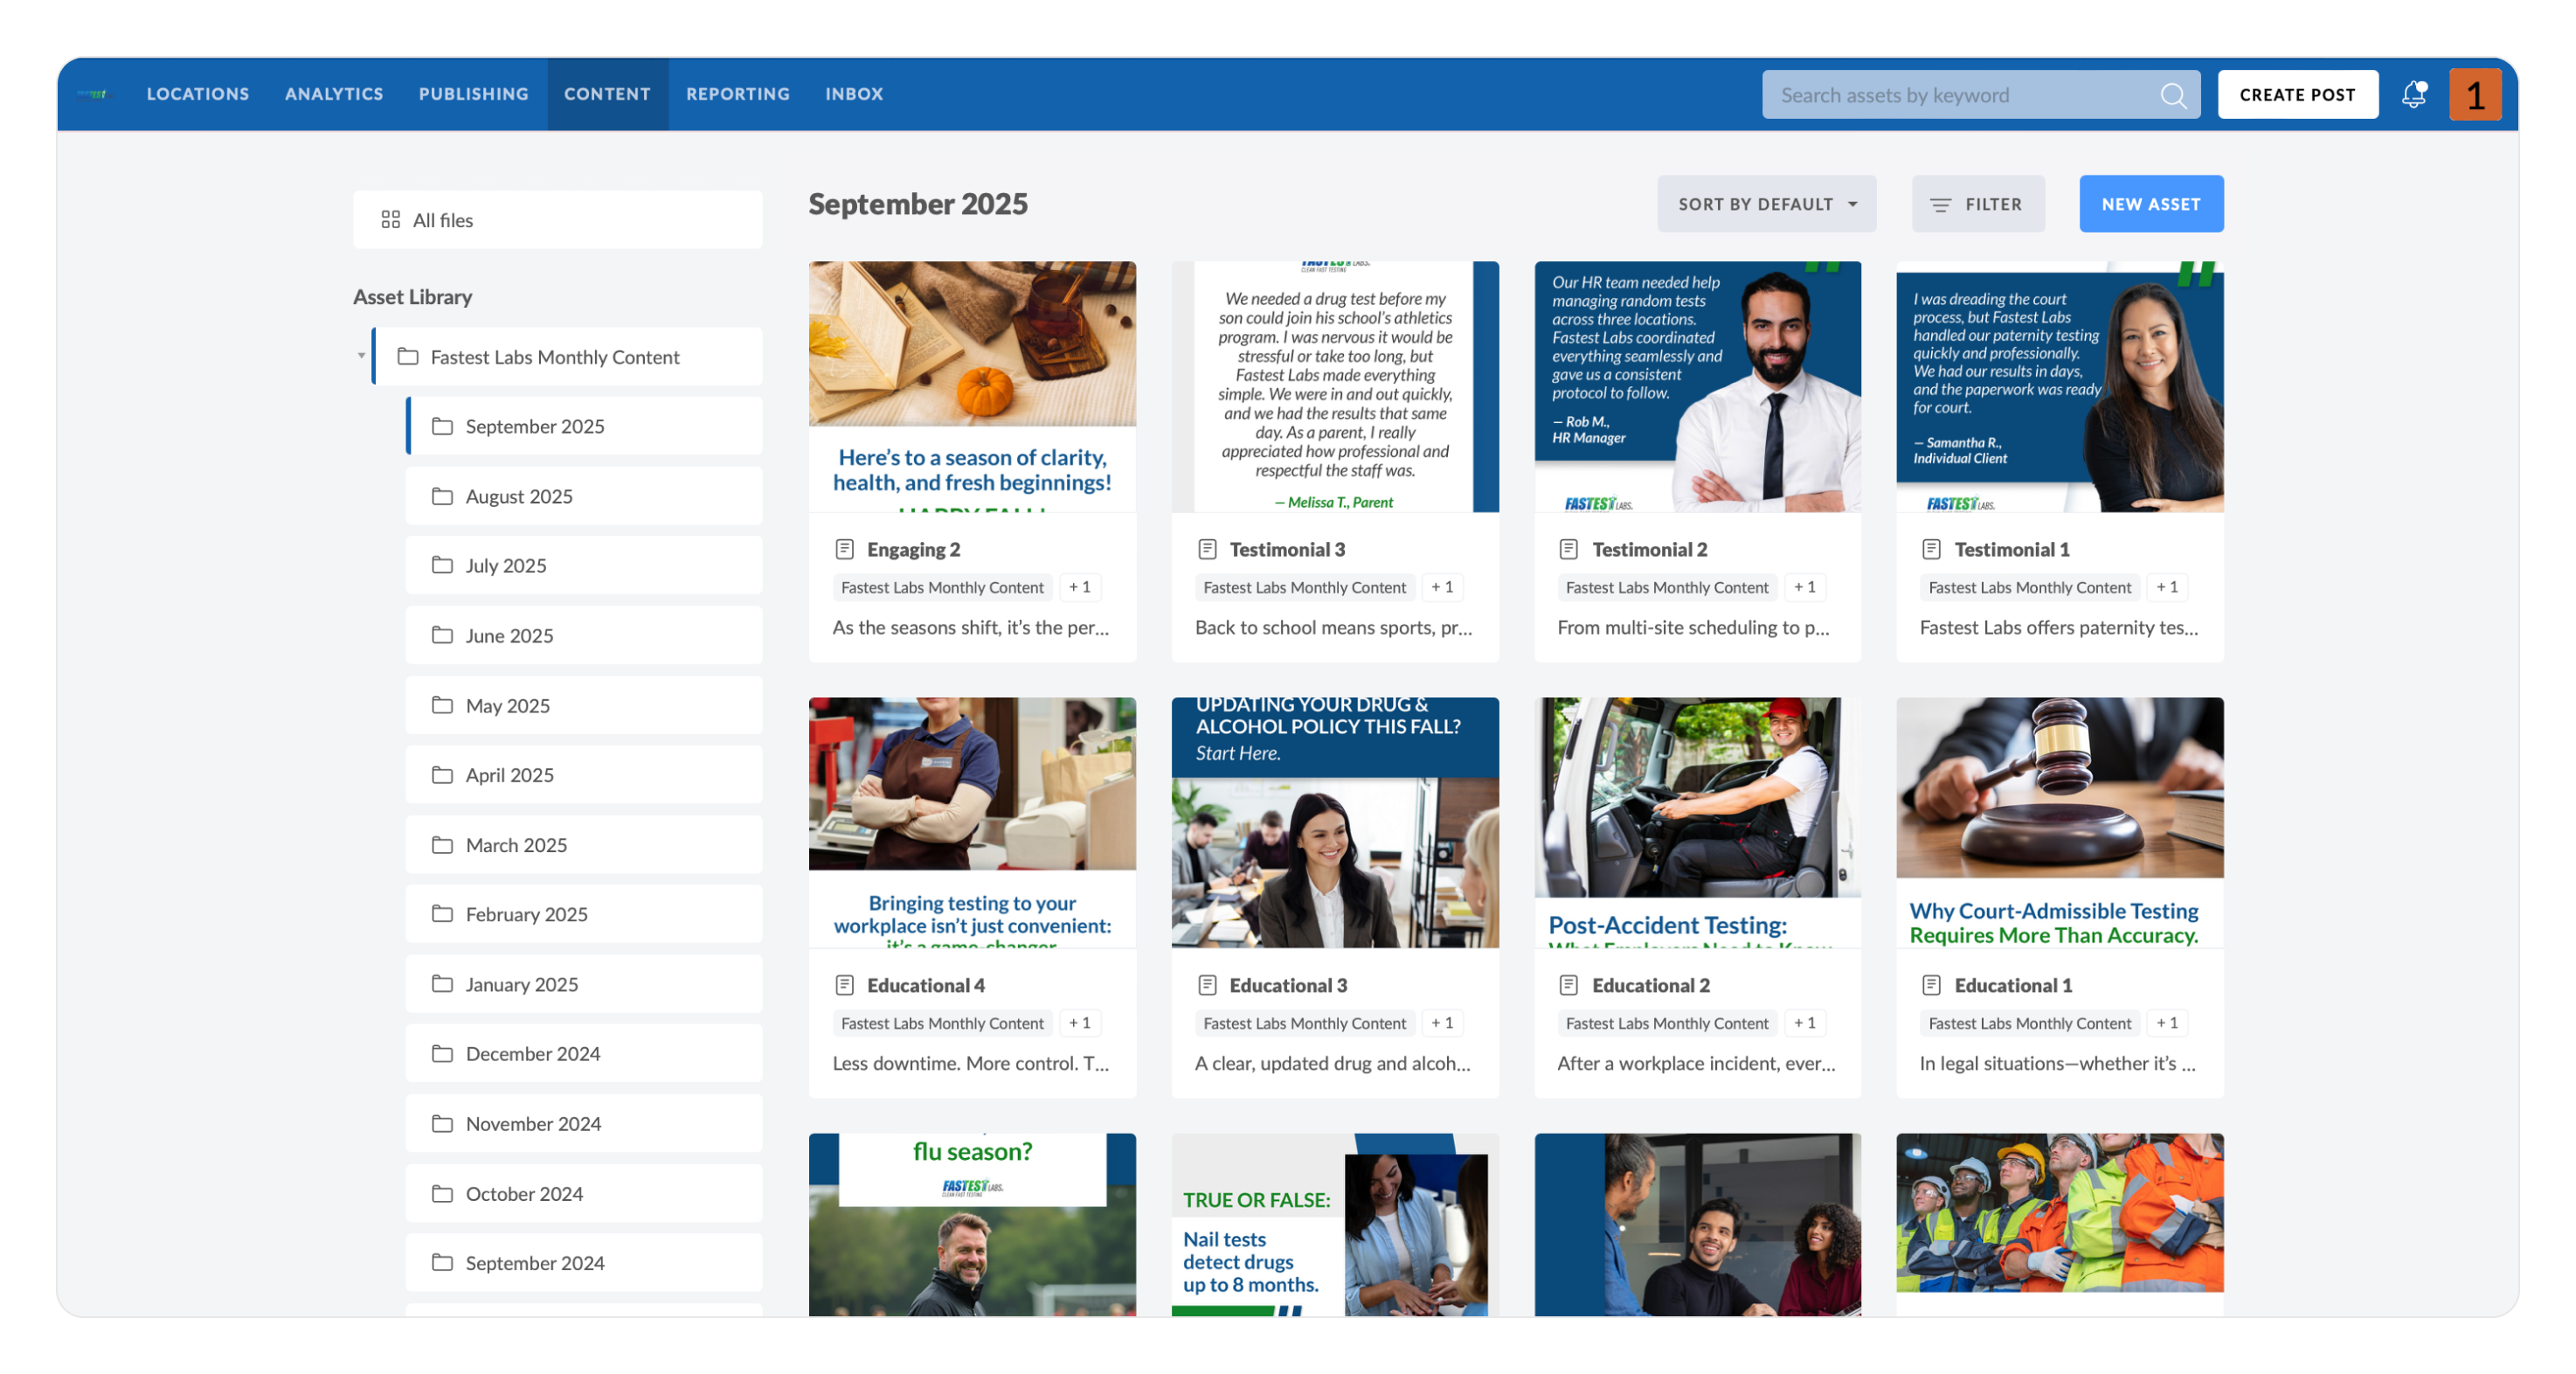Expand +1 tags on Educational 4
The width and height of the screenshot is (2576, 1374).
1079,1023
